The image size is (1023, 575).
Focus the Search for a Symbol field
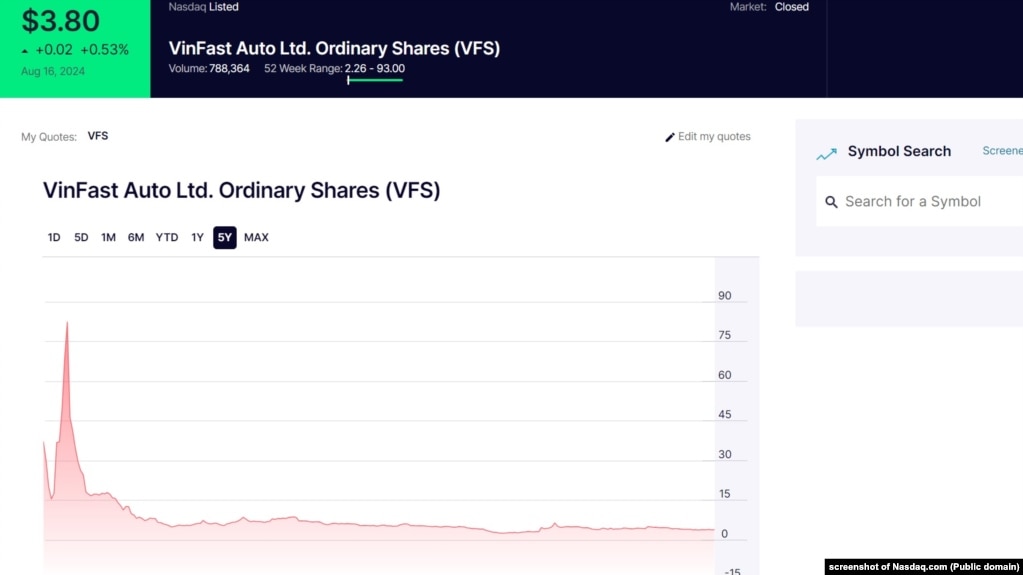[920, 202]
